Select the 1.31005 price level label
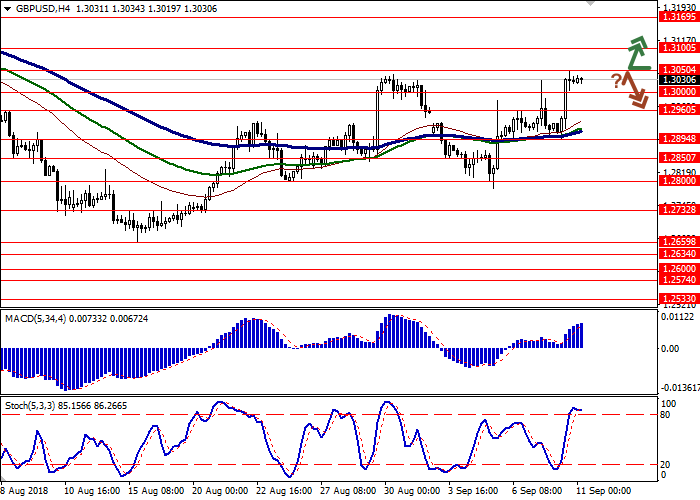This screenshot has width=700, height=500. pyautogui.click(x=679, y=48)
